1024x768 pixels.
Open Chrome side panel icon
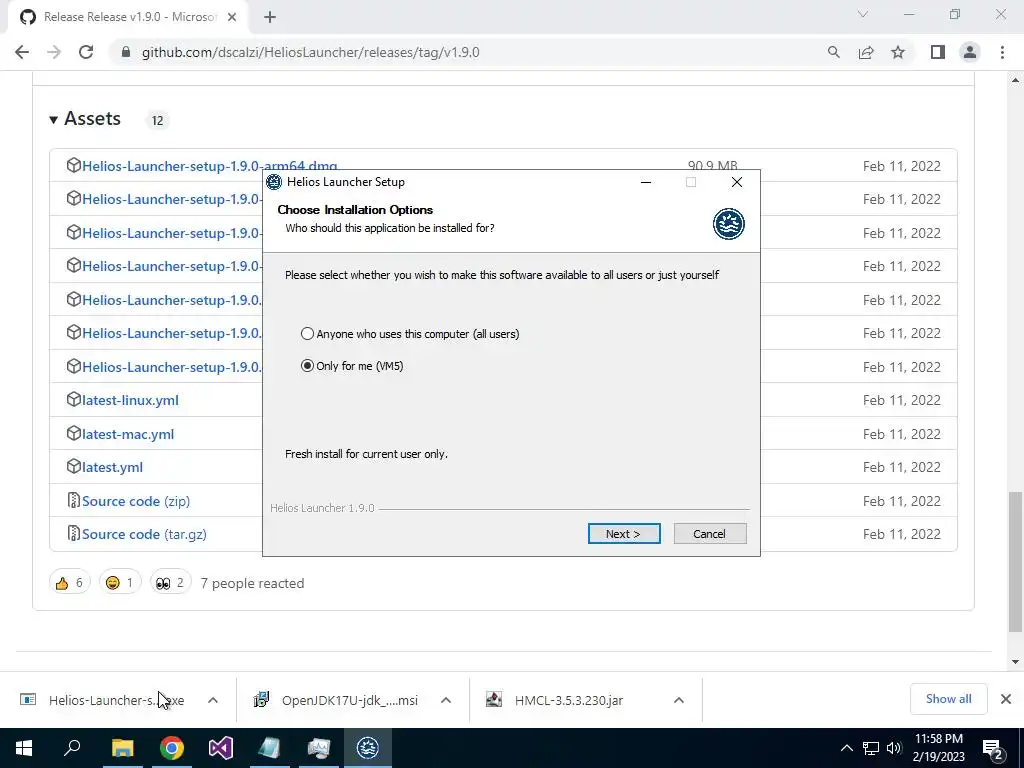938,52
